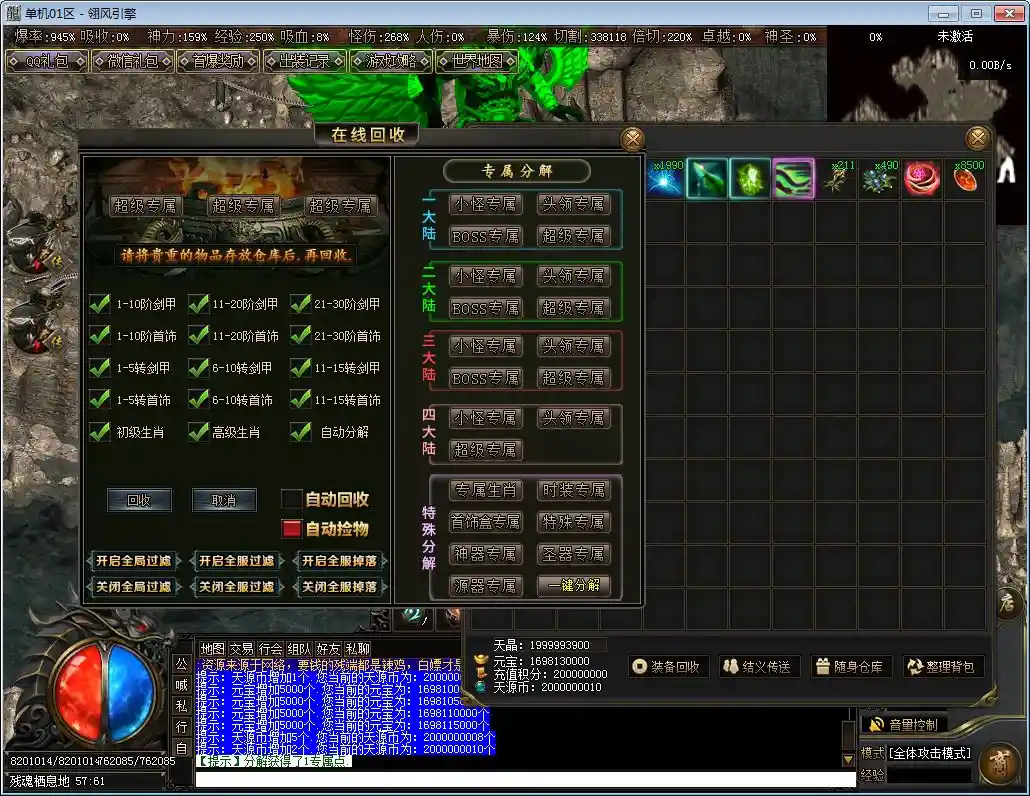Select the green striped item with purple border
Image resolution: width=1030 pixels, height=796 pixels.
coord(794,178)
